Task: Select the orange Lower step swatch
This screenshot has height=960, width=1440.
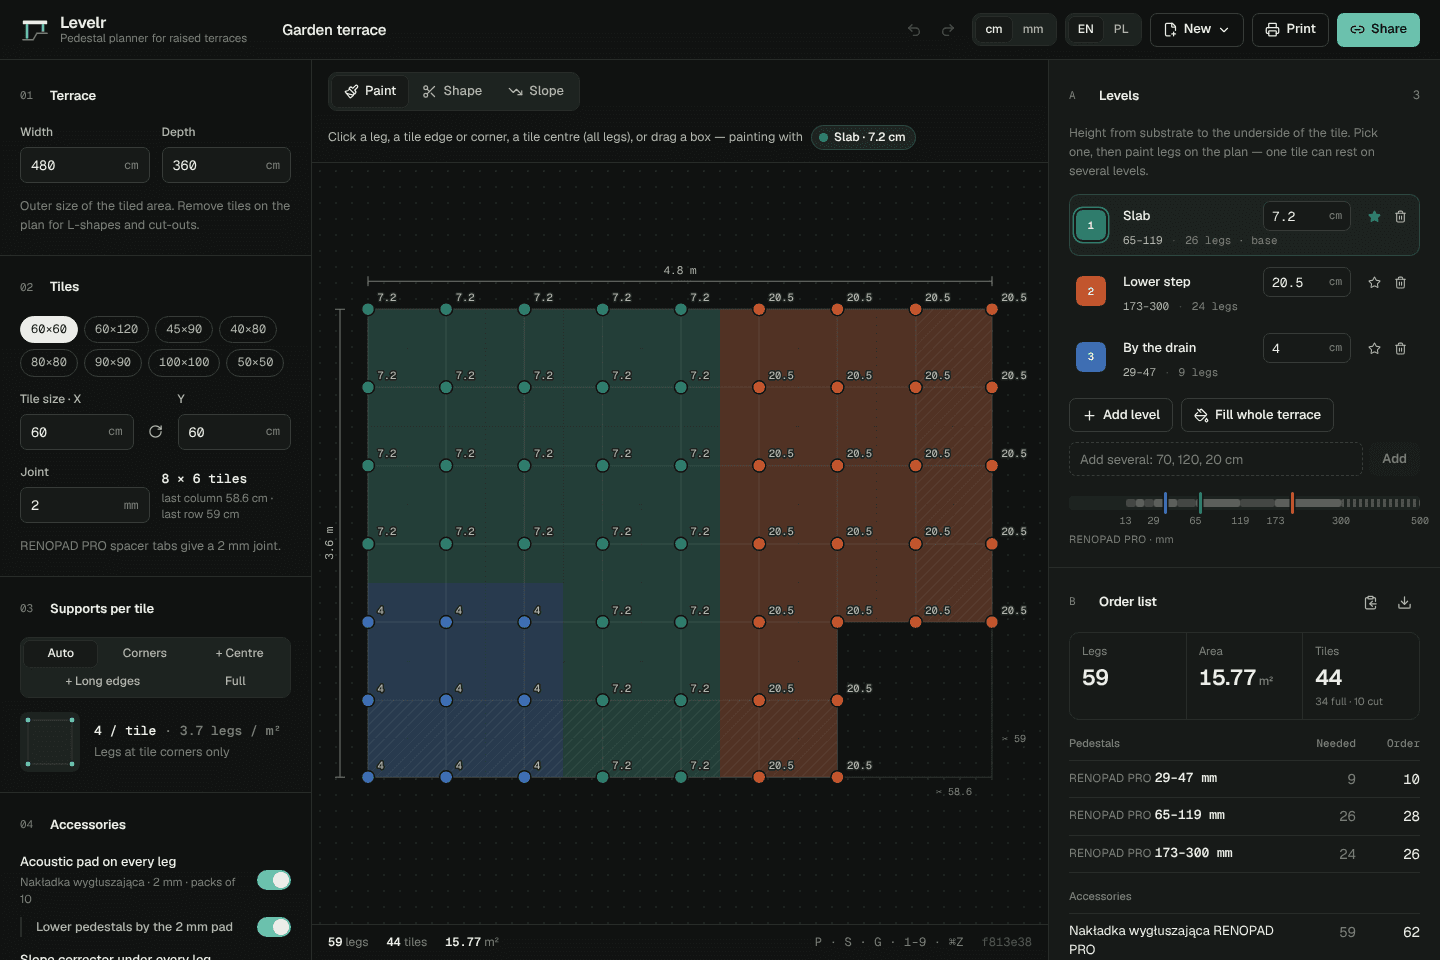Action: click(1091, 291)
